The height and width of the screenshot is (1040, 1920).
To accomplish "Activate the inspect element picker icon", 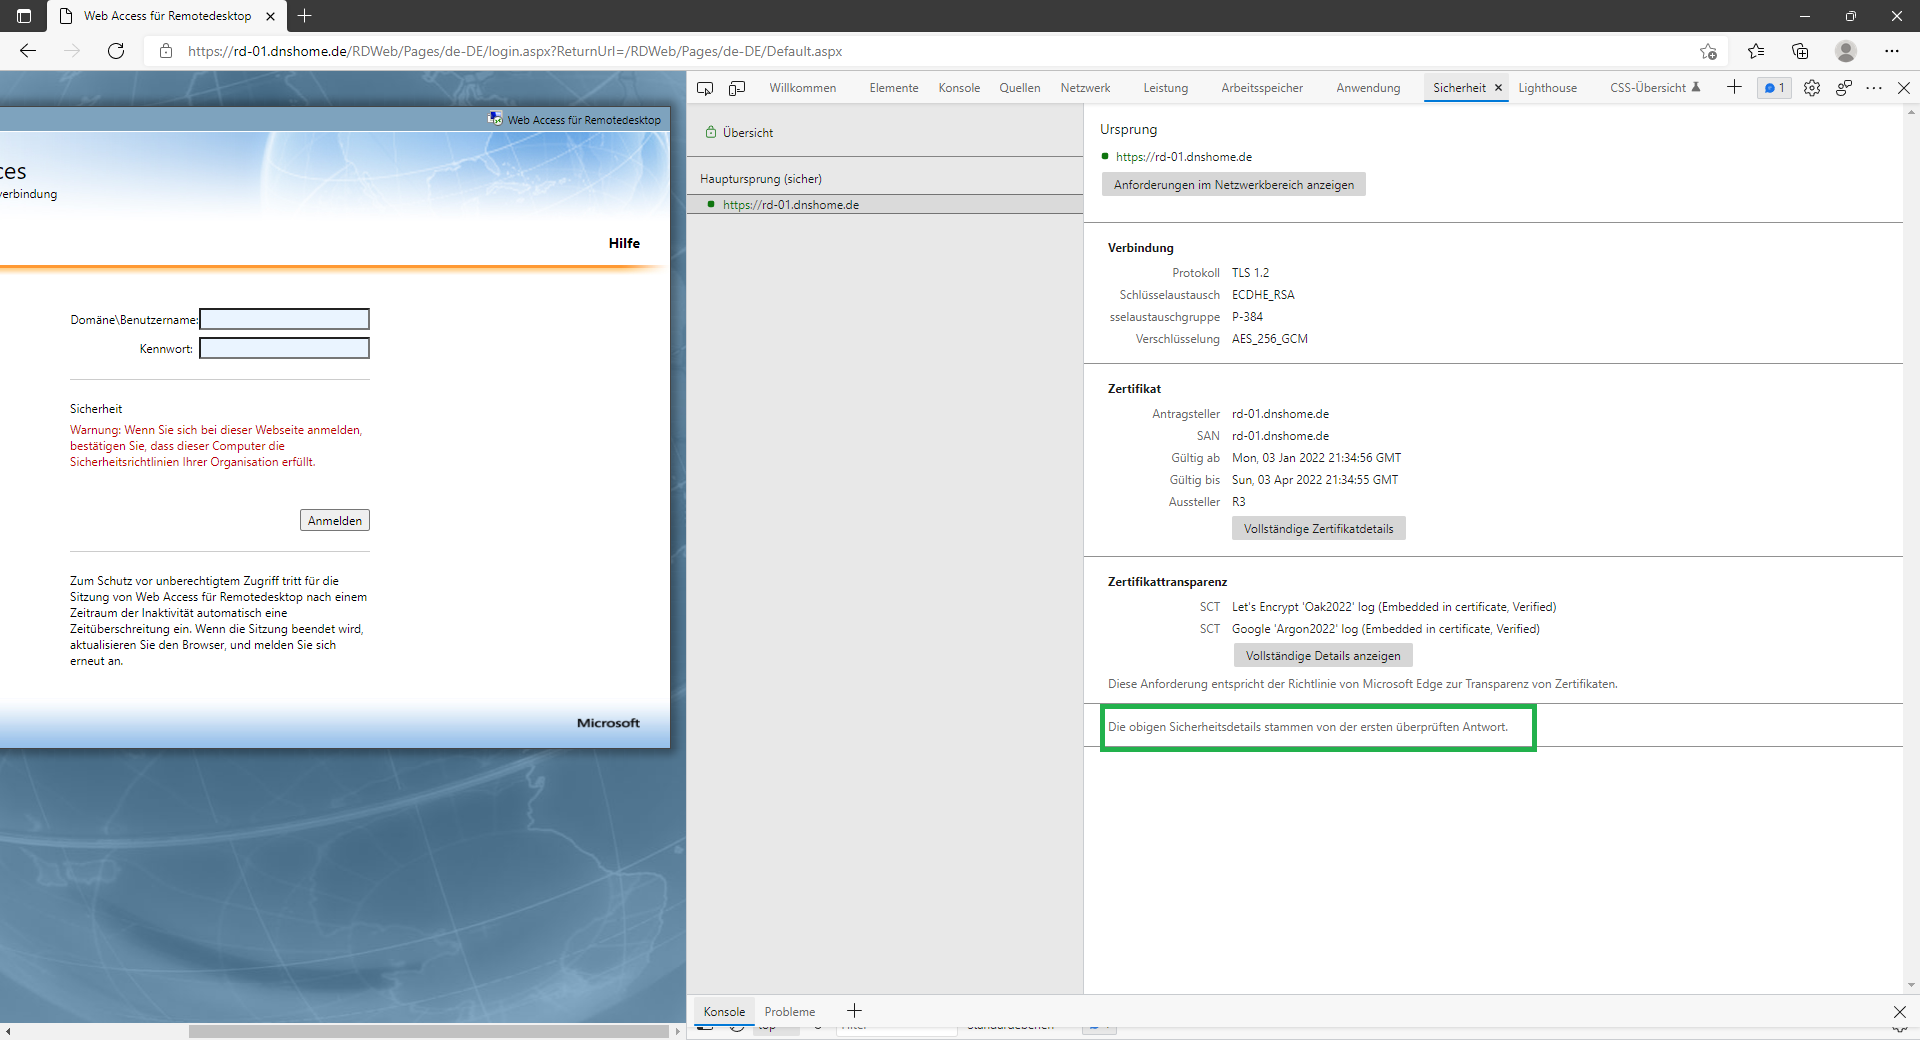I will pyautogui.click(x=705, y=88).
